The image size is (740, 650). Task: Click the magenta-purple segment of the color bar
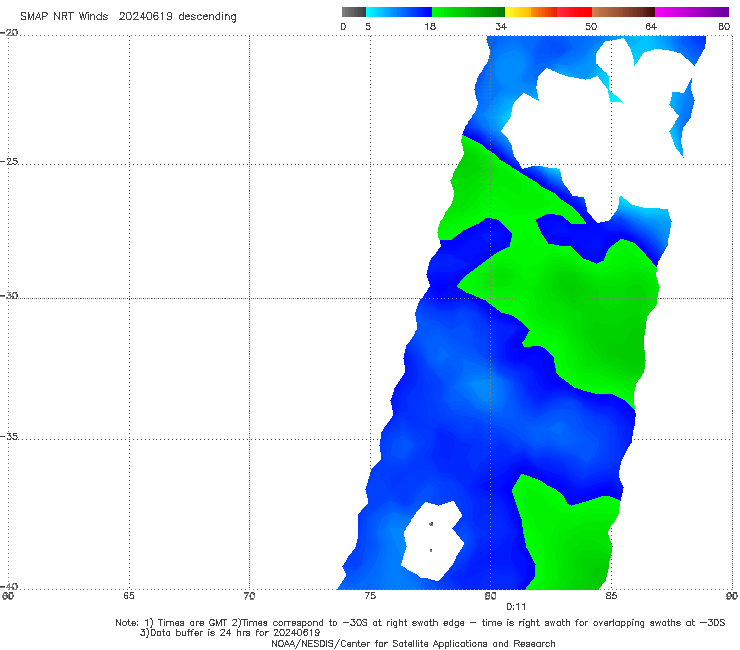coord(692,12)
